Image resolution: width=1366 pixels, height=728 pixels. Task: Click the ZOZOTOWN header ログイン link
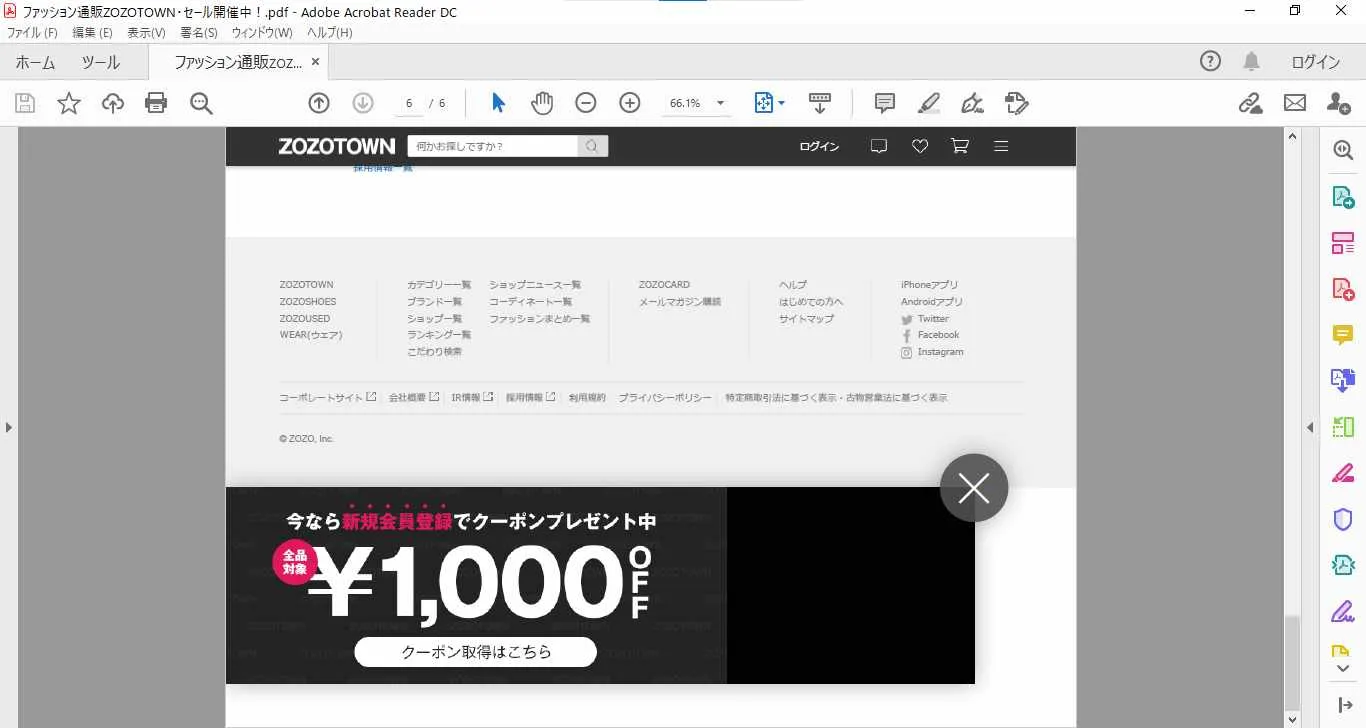tap(819, 146)
